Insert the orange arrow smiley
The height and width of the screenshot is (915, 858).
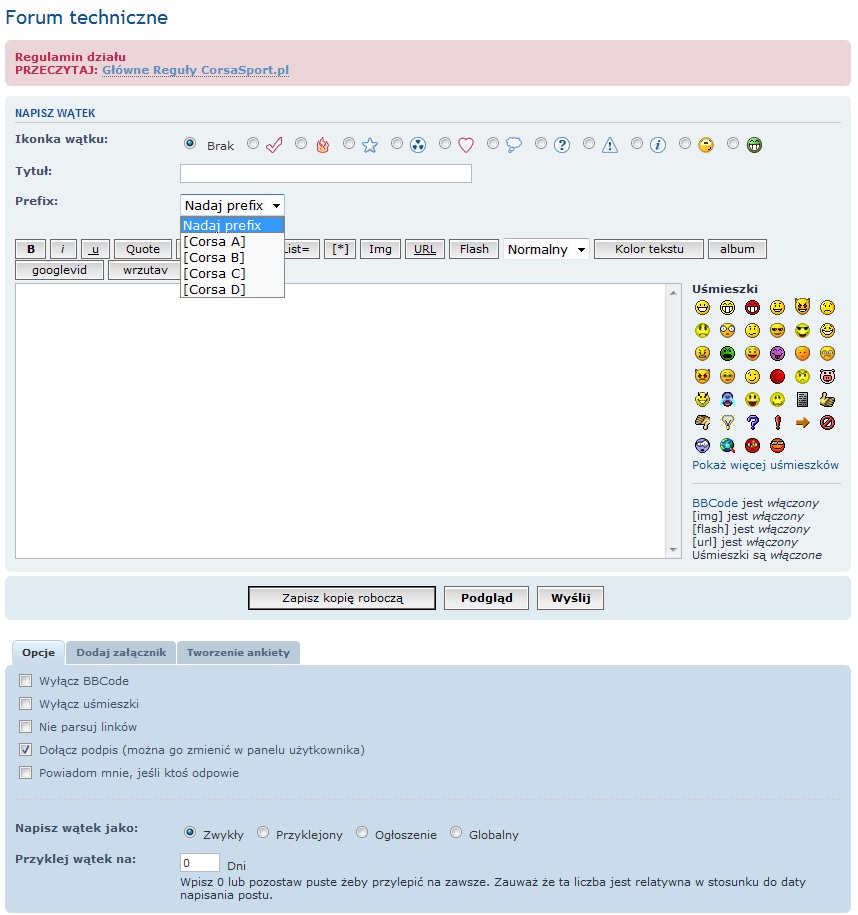[802, 422]
